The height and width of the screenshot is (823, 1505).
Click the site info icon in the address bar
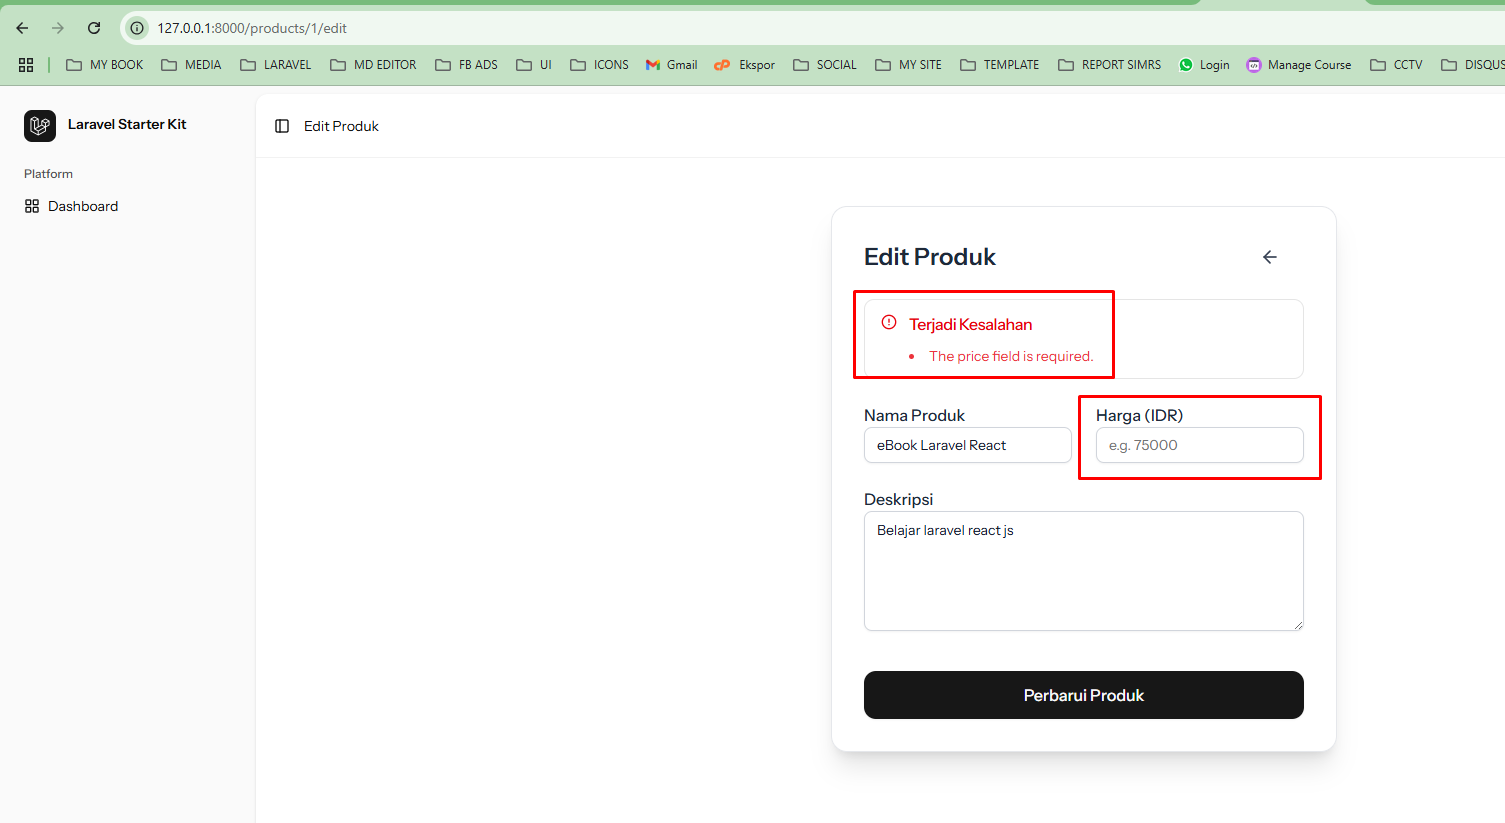pyautogui.click(x=135, y=28)
